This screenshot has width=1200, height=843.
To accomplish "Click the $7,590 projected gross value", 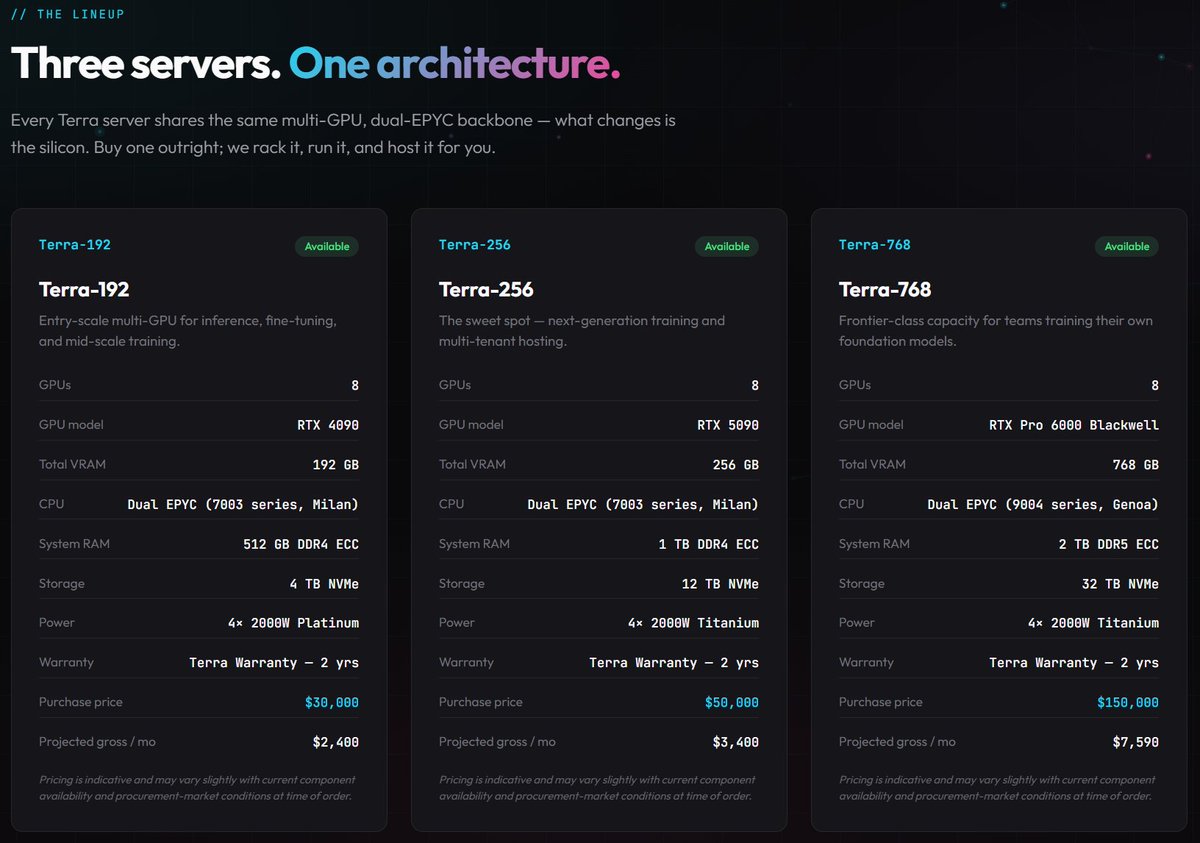I will (1136, 742).
